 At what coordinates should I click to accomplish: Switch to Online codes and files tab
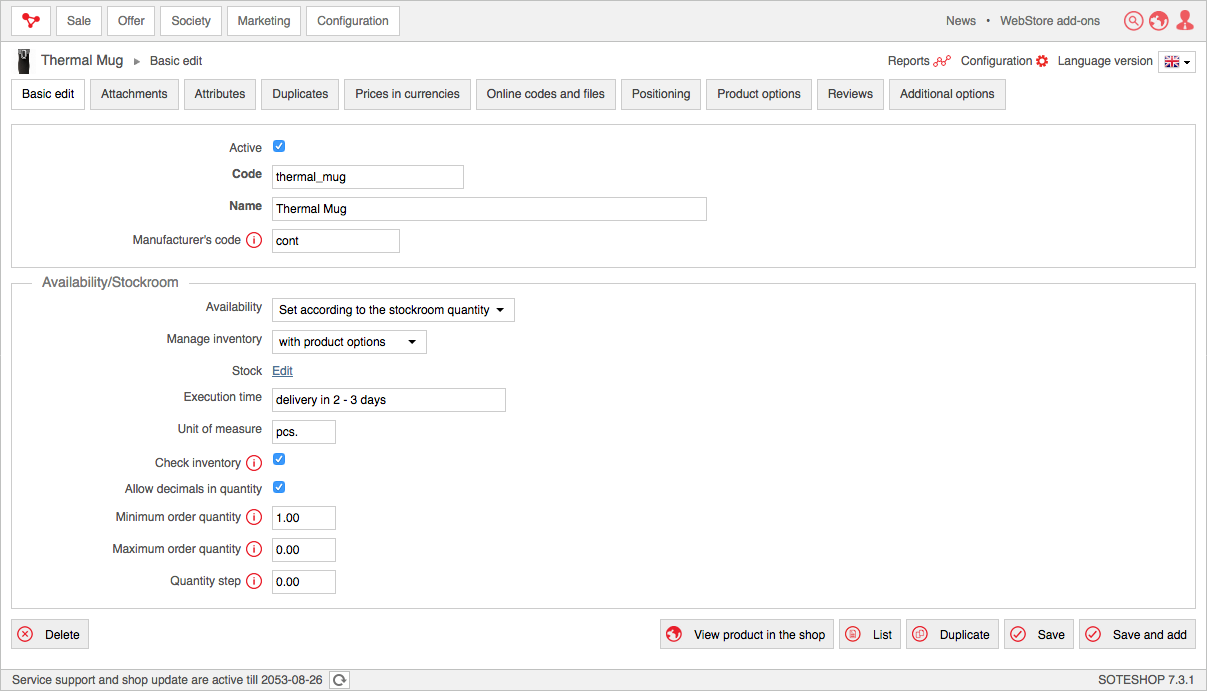[546, 94]
